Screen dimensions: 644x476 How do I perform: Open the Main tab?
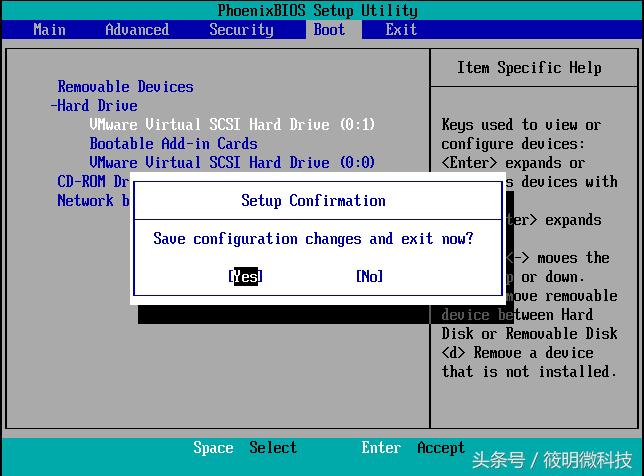(x=49, y=30)
